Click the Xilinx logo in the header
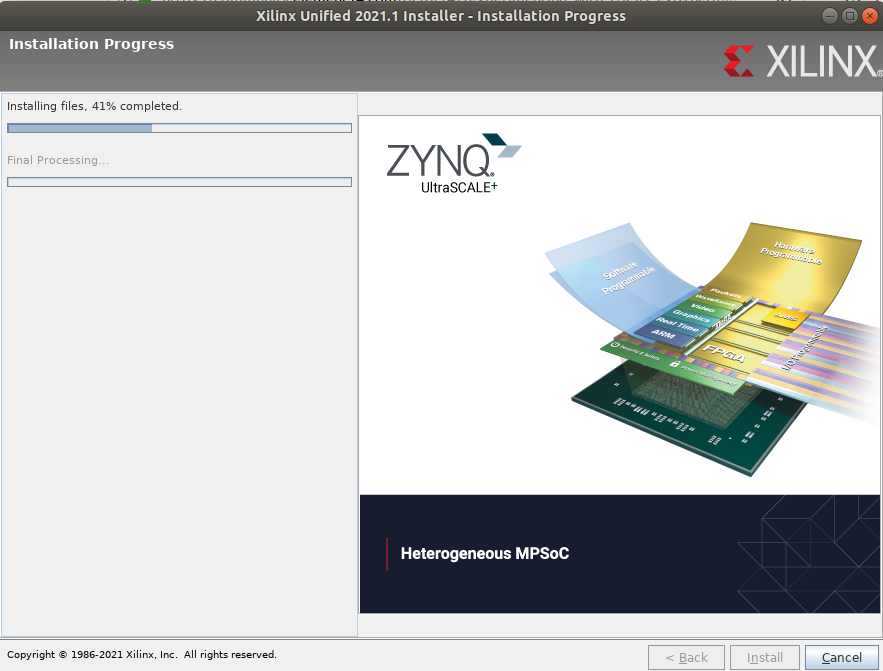The width and height of the screenshot is (883, 671). (x=802, y=61)
